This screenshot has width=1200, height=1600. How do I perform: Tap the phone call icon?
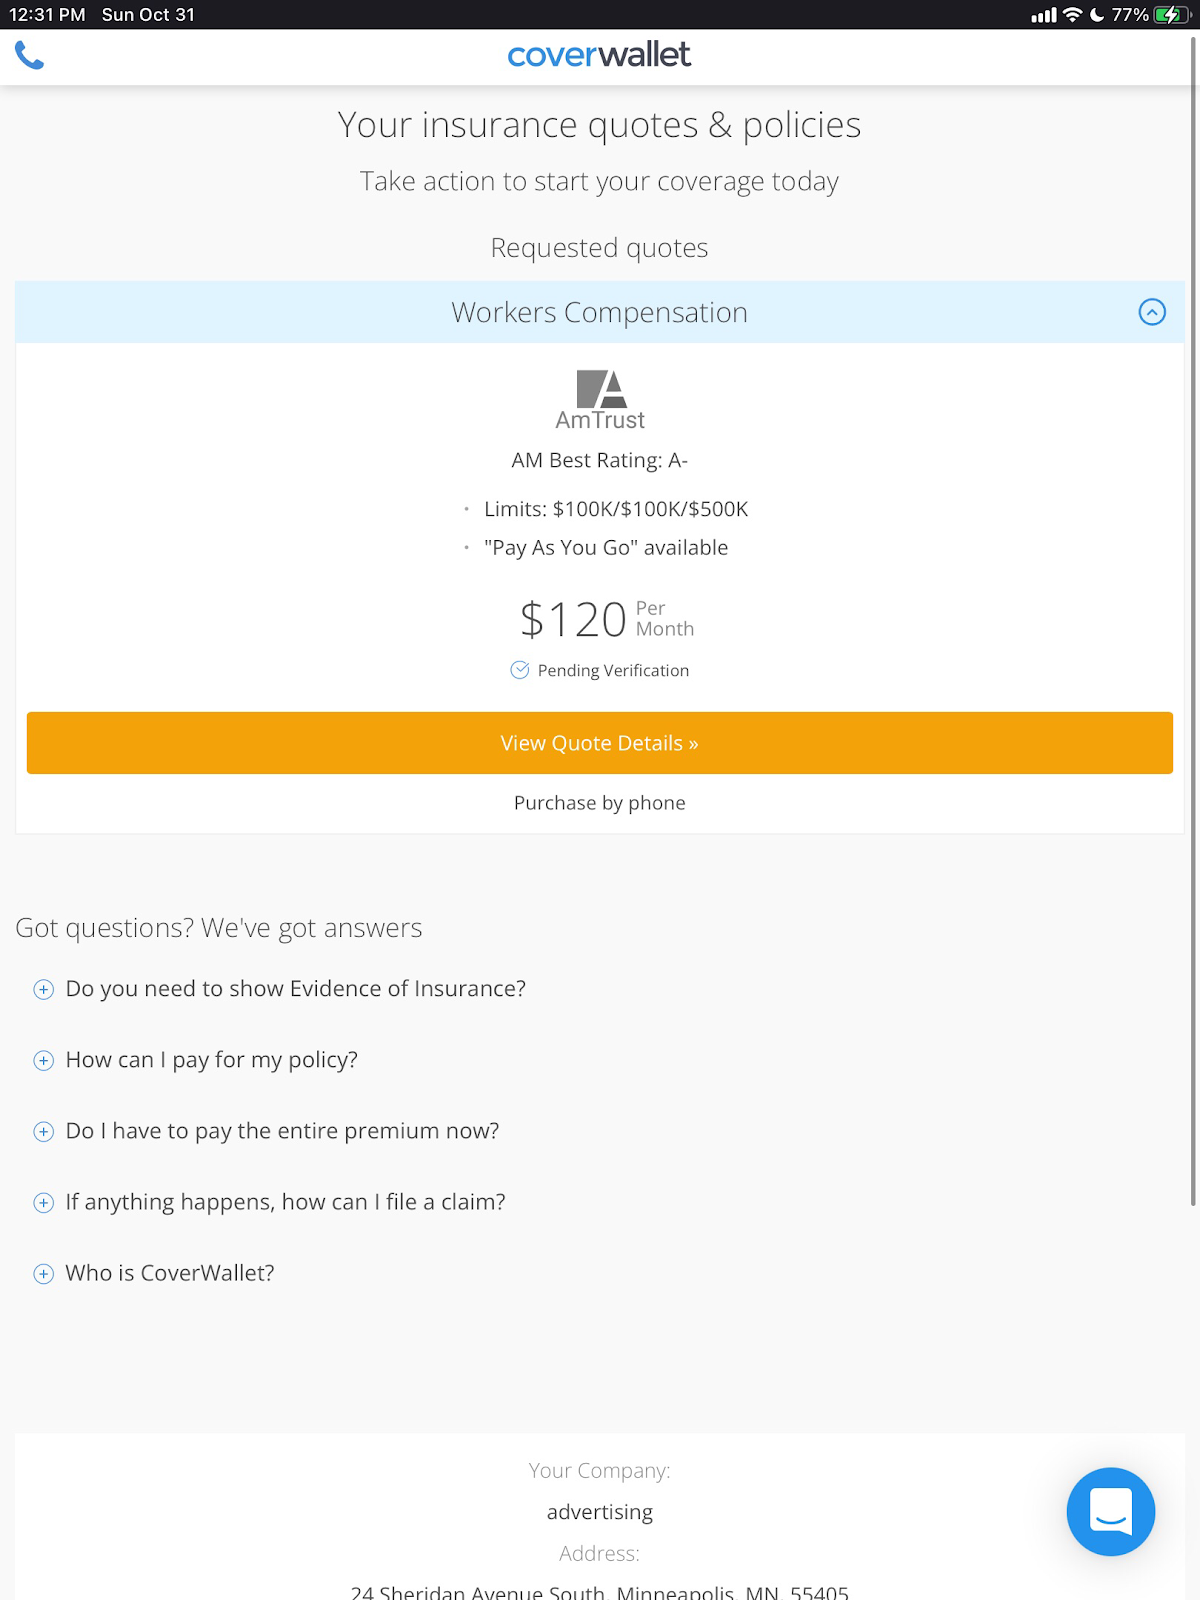[x=29, y=55]
